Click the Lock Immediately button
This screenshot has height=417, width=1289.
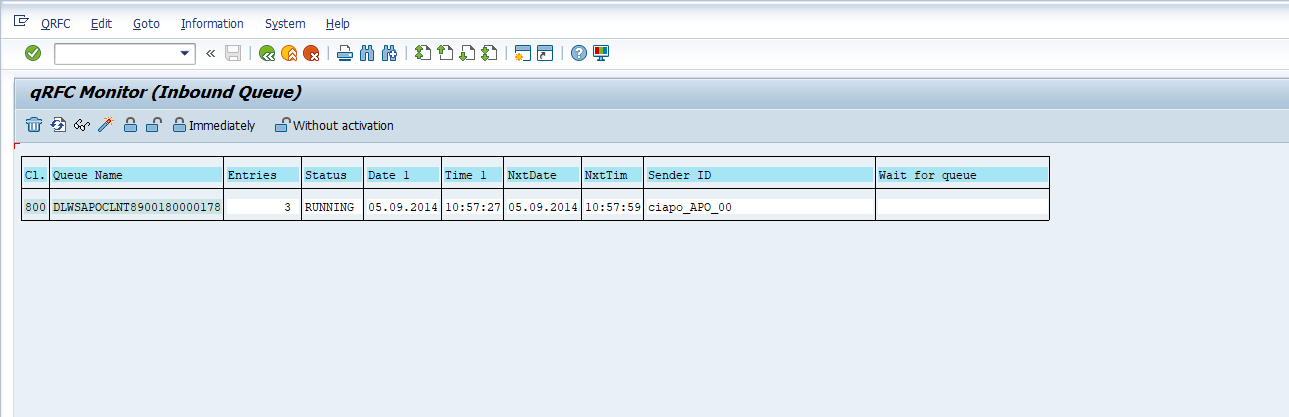tap(213, 125)
